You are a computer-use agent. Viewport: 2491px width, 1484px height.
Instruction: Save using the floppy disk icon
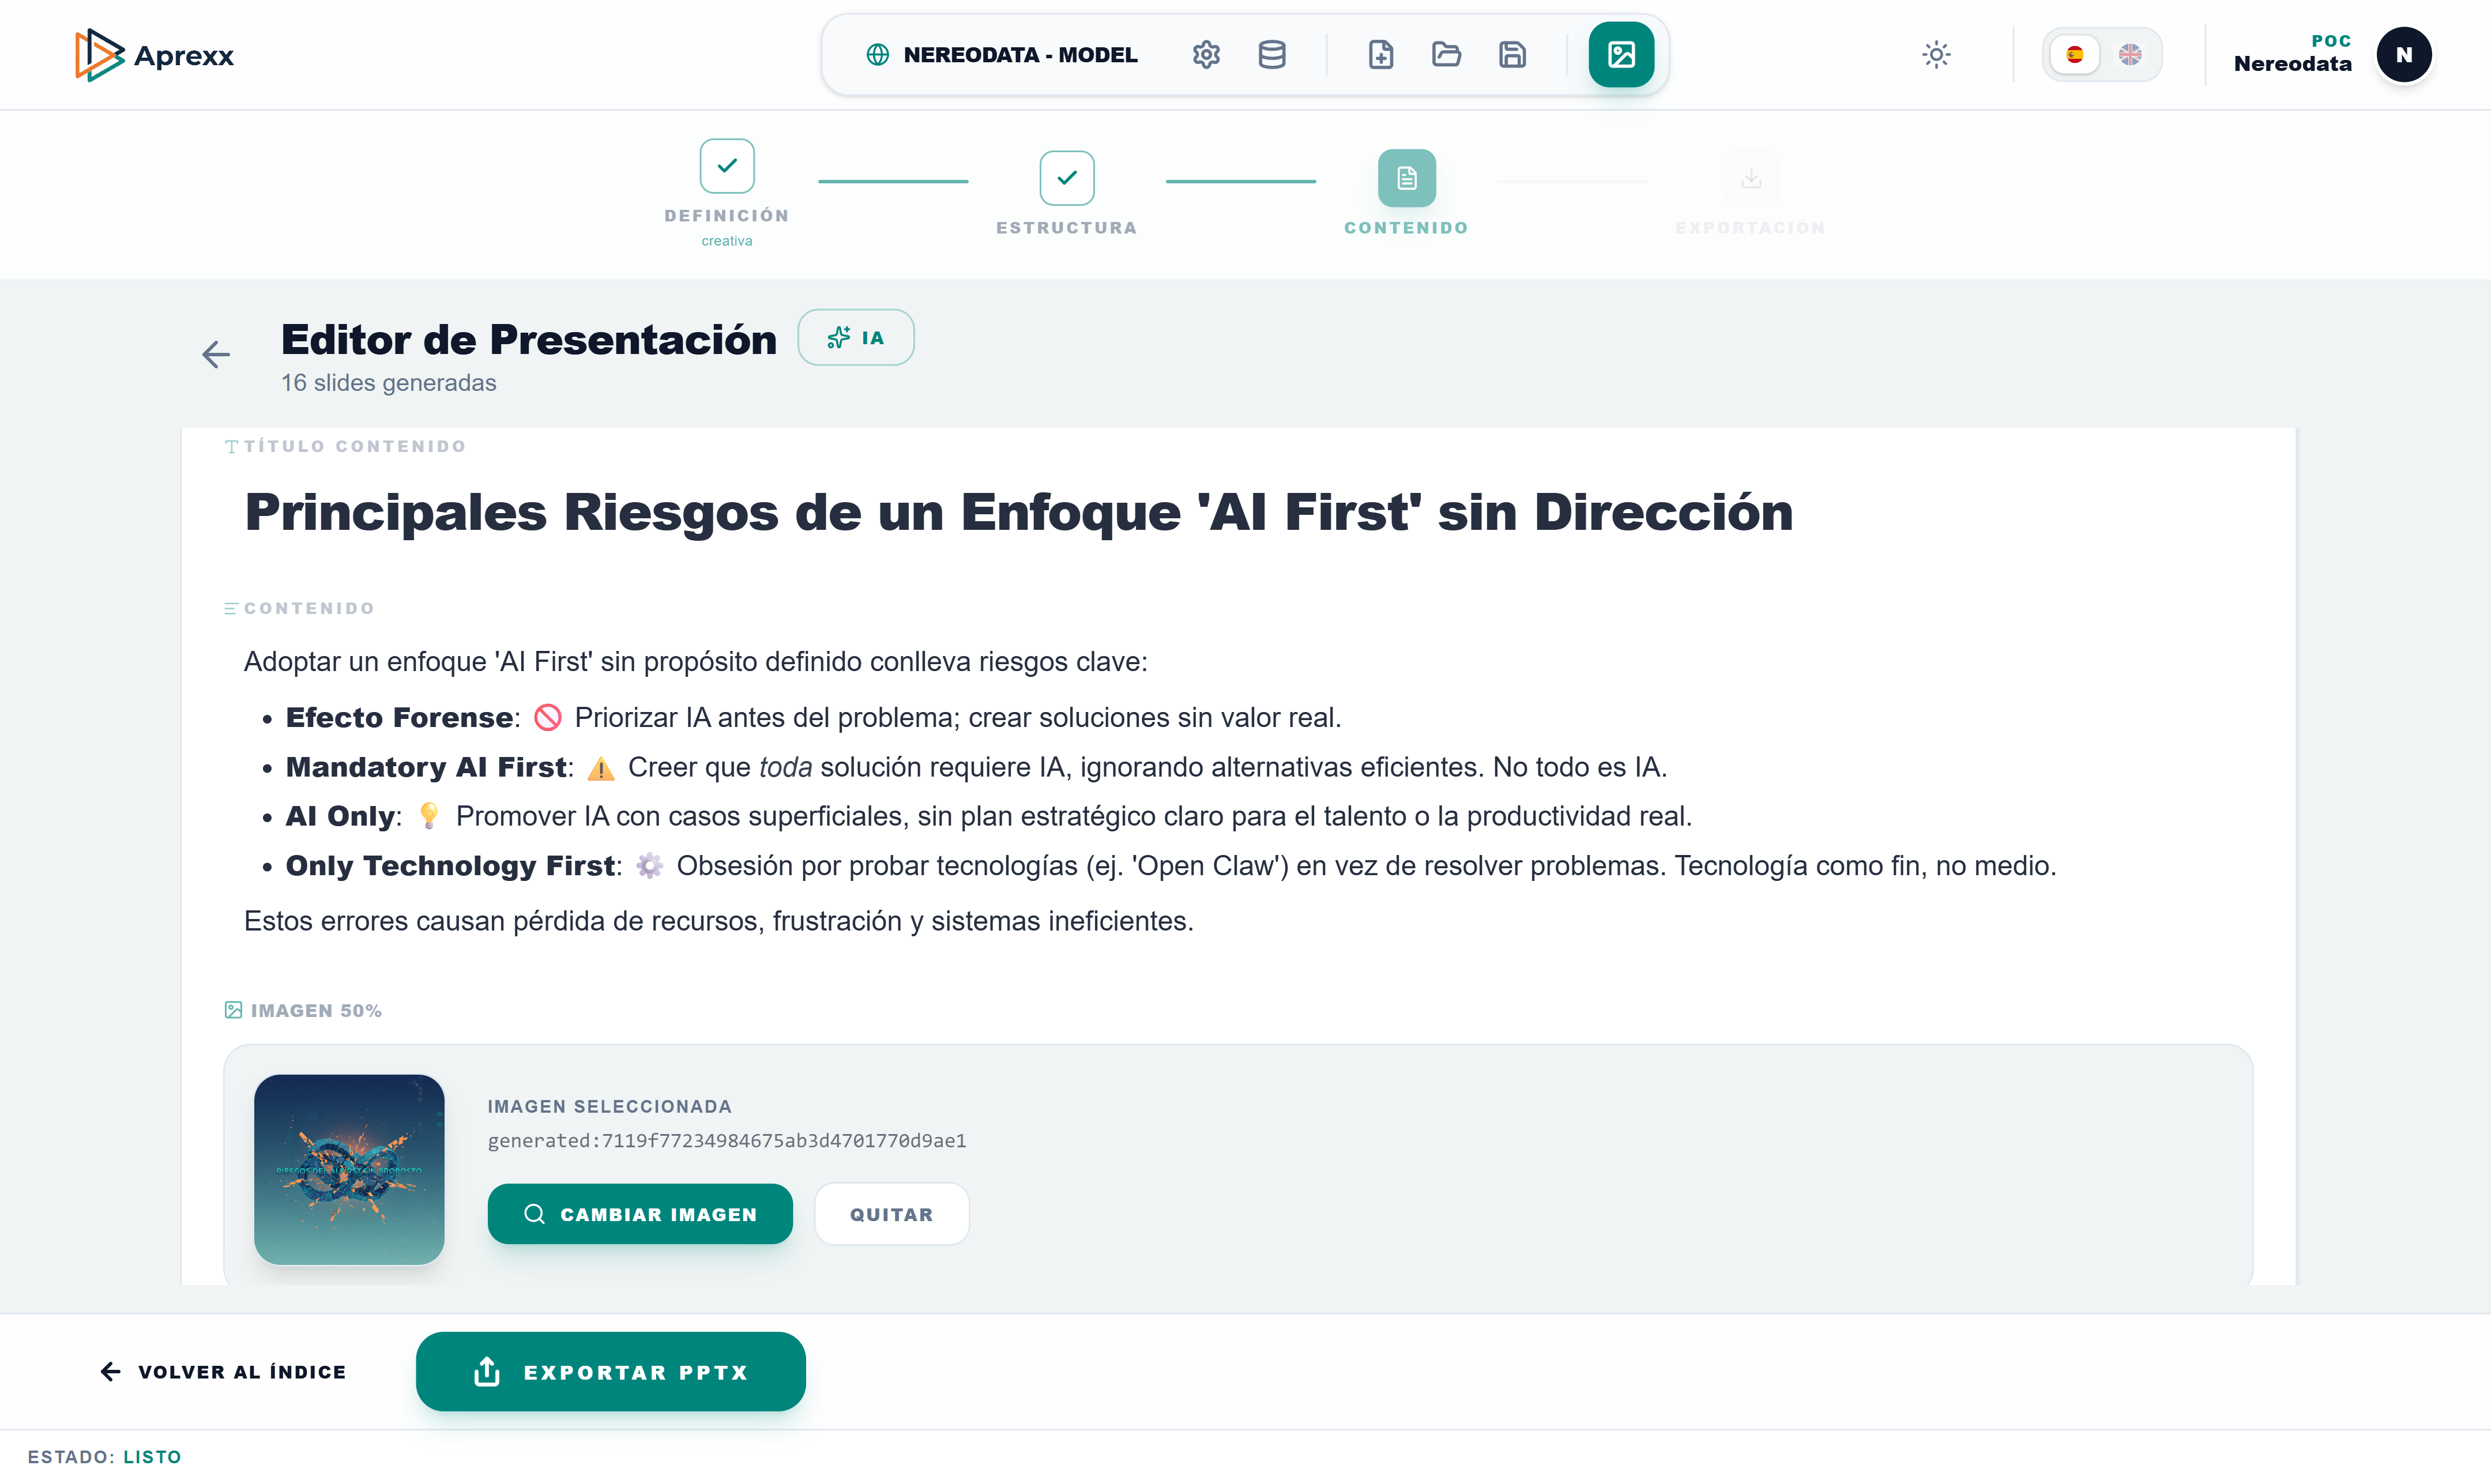(x=1512, y=54)
